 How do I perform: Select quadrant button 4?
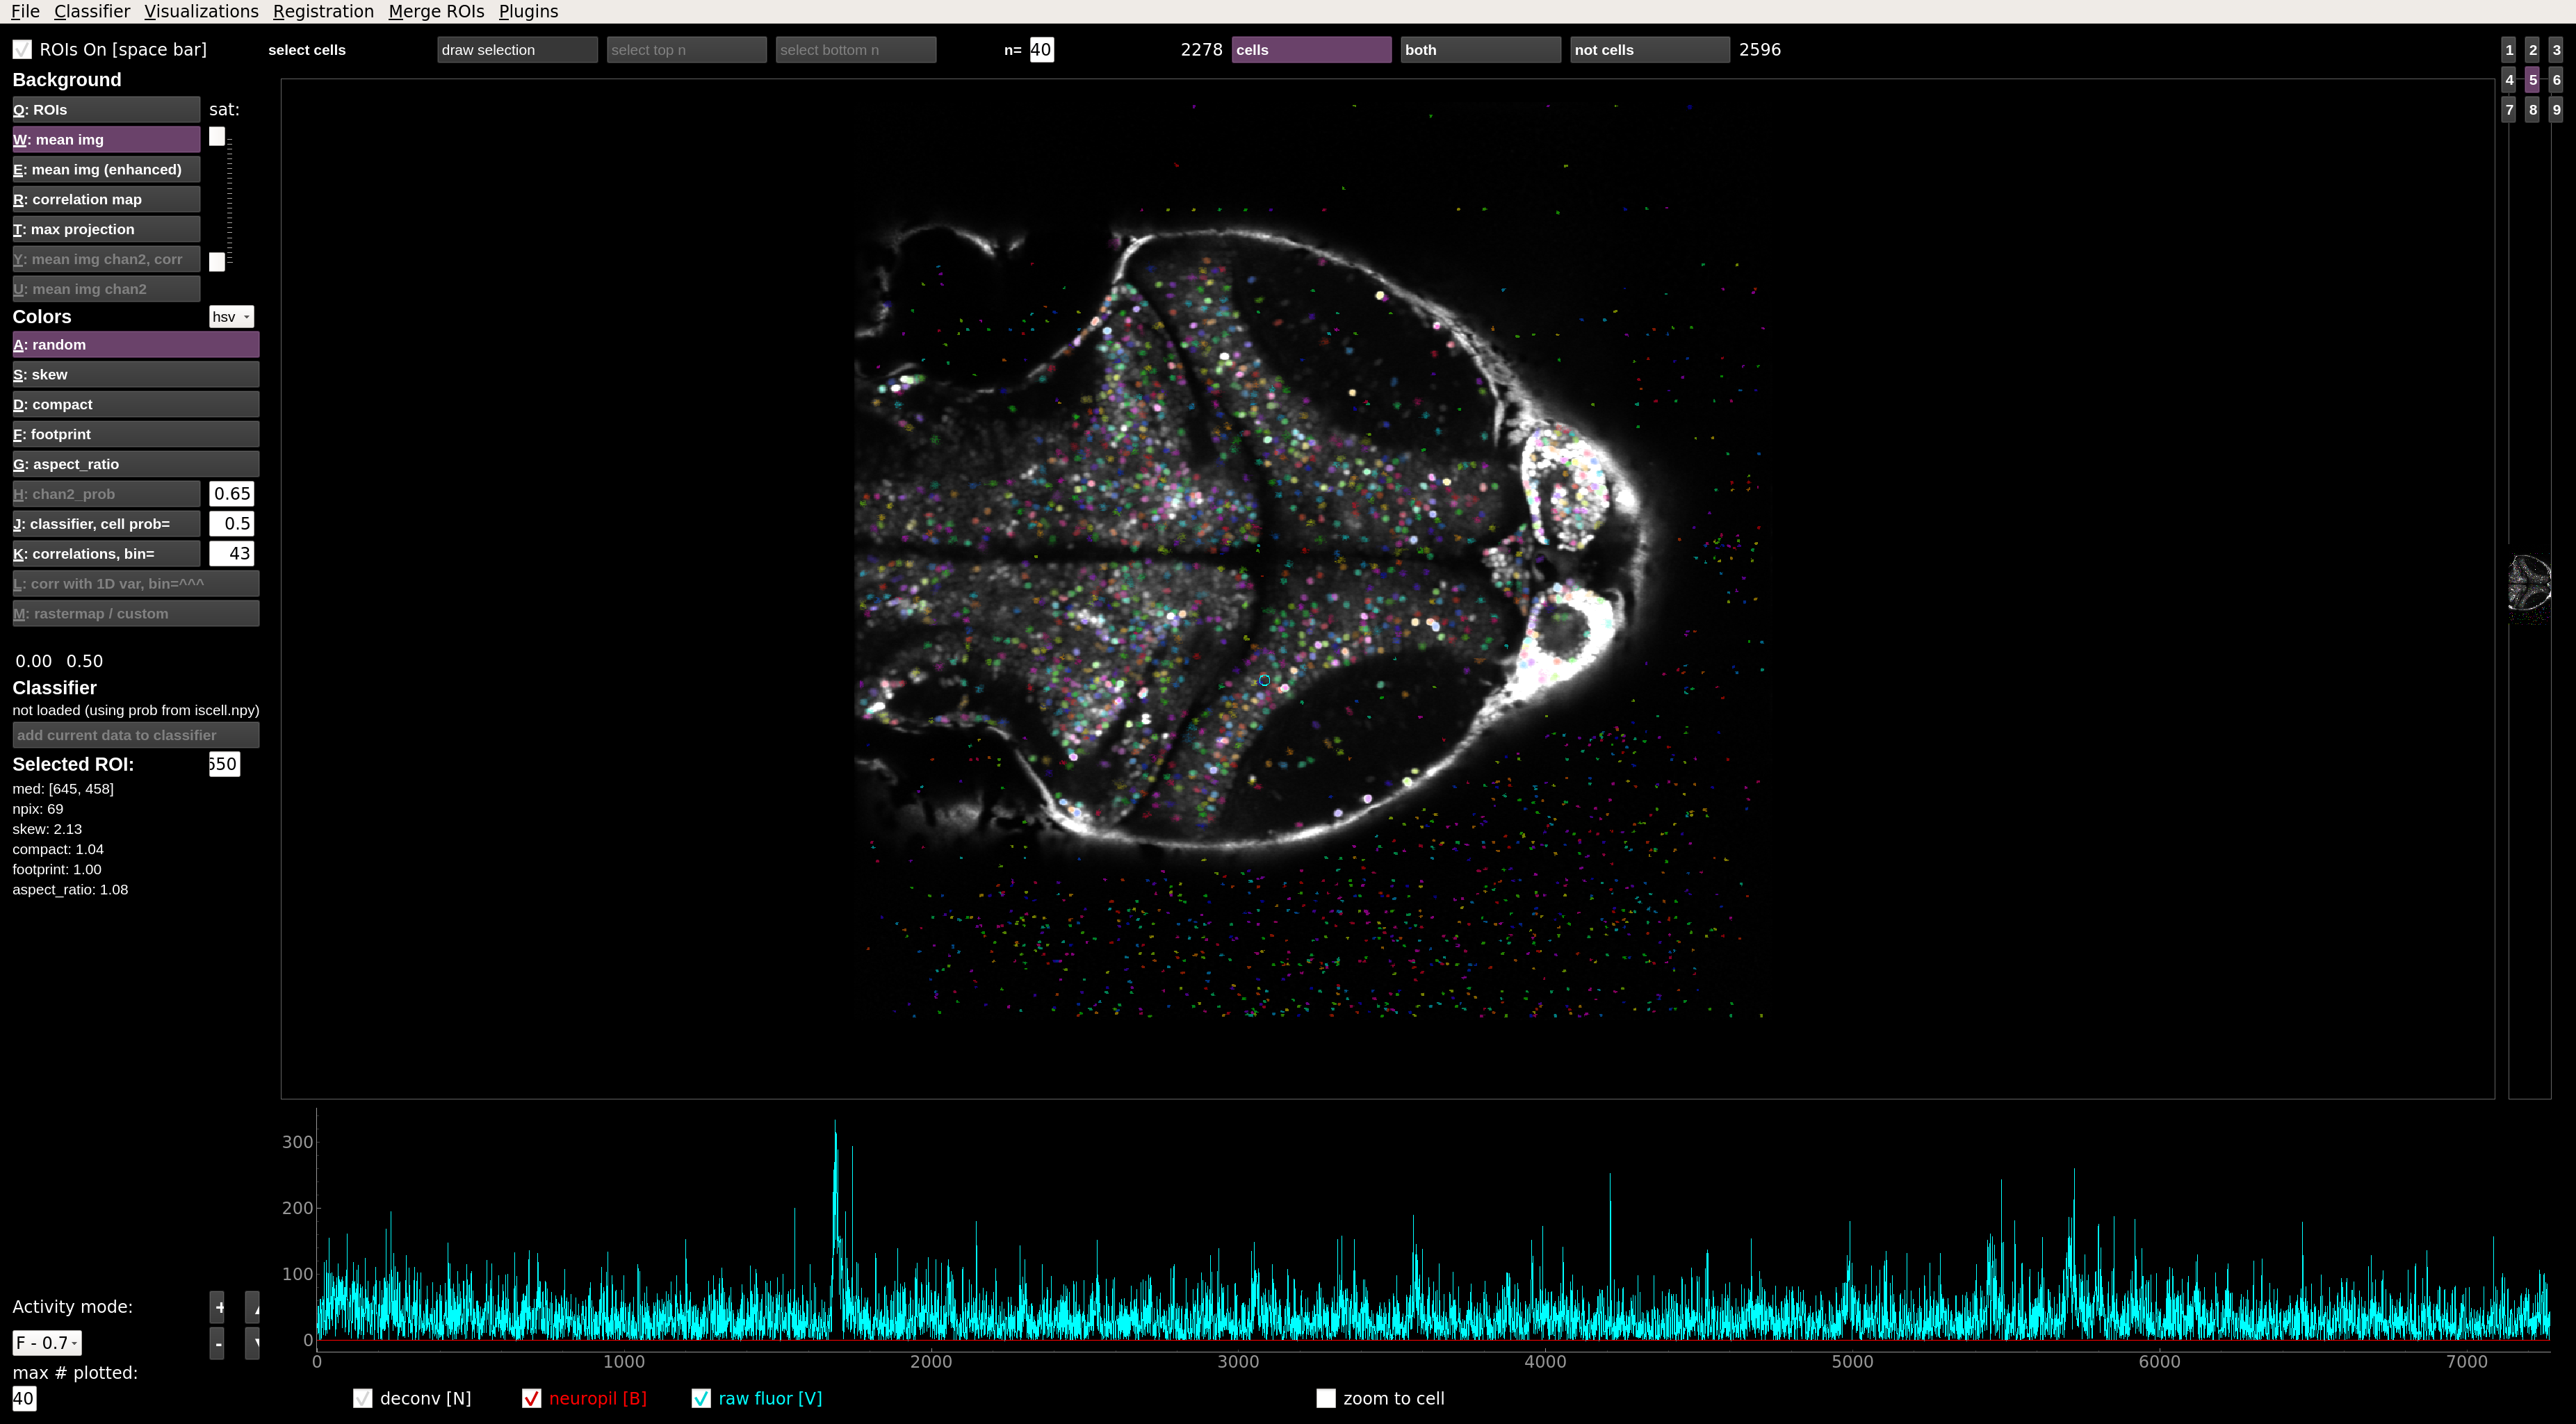[2508, 80]
